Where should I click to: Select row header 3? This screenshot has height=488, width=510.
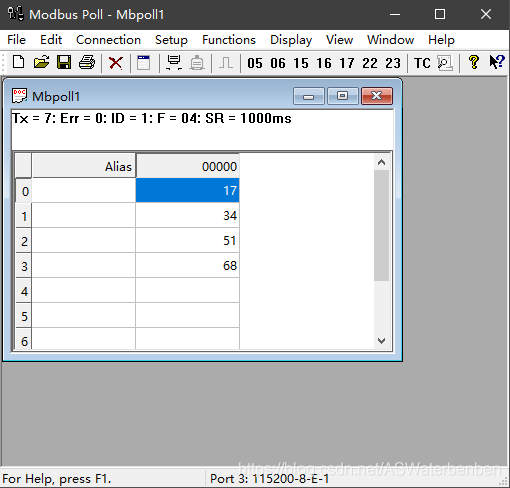[x=24, y=266]
